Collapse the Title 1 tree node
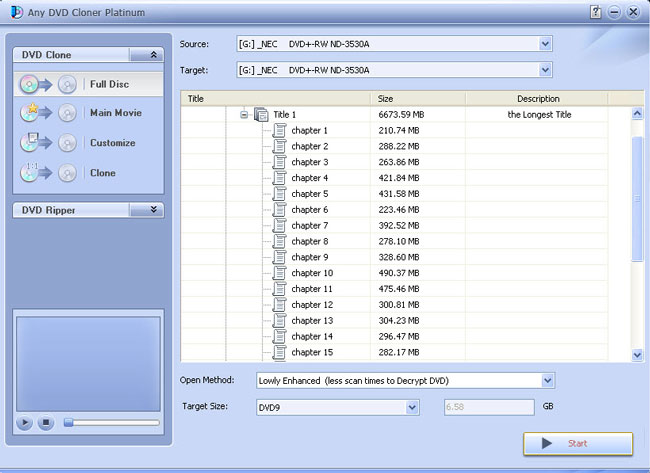Viewport: 650px width, 473px height. pos(244,115)
